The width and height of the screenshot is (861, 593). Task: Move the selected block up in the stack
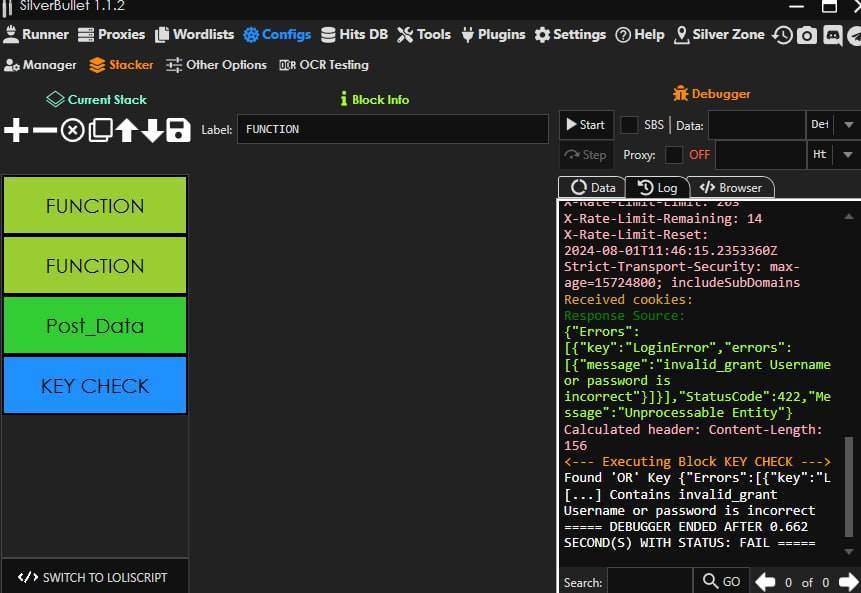126,130
